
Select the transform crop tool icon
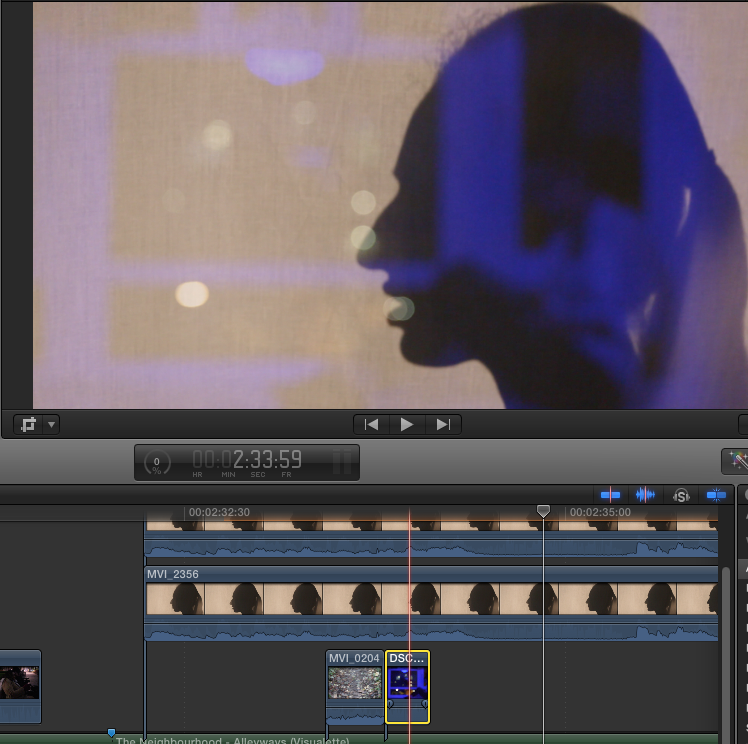click(28, 424)
